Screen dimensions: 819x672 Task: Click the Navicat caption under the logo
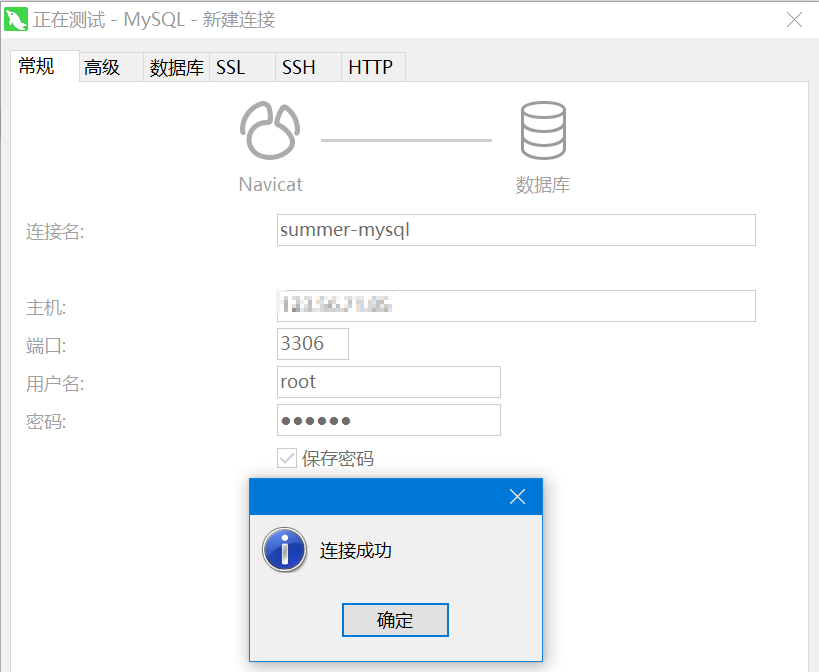click(x=271, y=184)
